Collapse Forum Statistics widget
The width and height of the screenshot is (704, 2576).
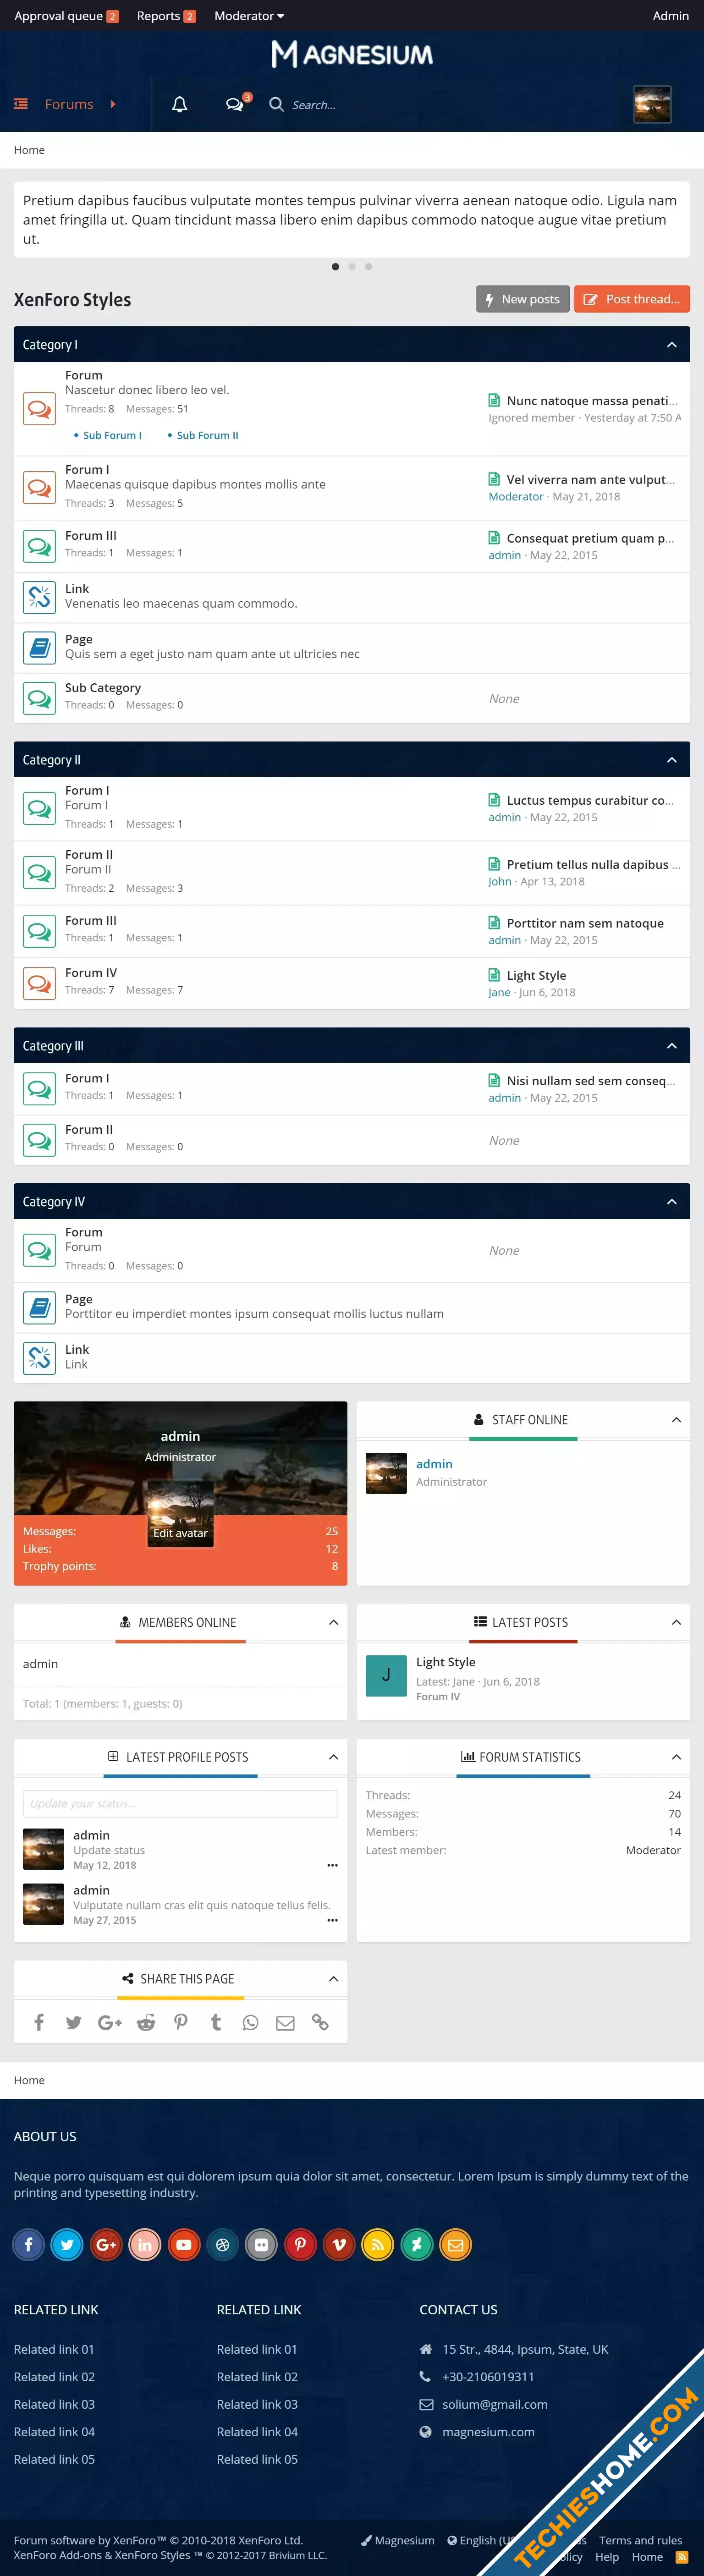click(x=676, y=1756)
